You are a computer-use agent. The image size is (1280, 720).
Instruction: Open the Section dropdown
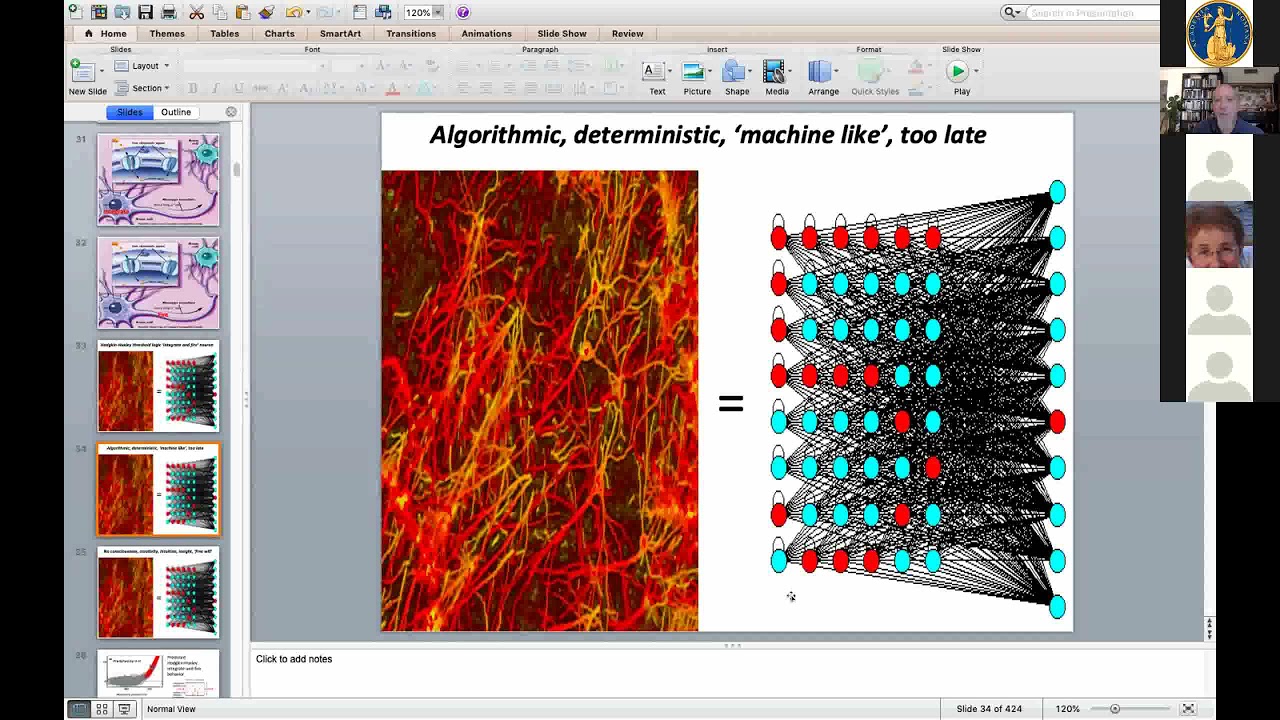[x=142, y=88]
